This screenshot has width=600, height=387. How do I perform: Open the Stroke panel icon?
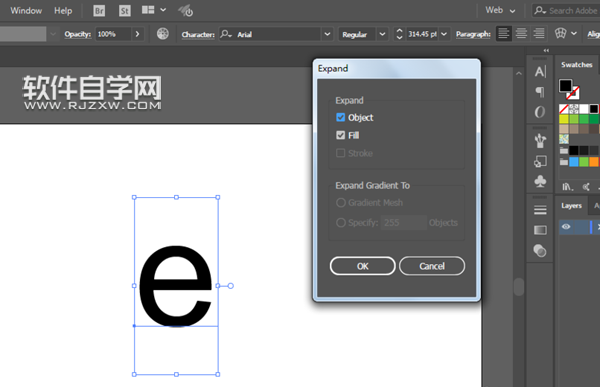click(540, 210)
